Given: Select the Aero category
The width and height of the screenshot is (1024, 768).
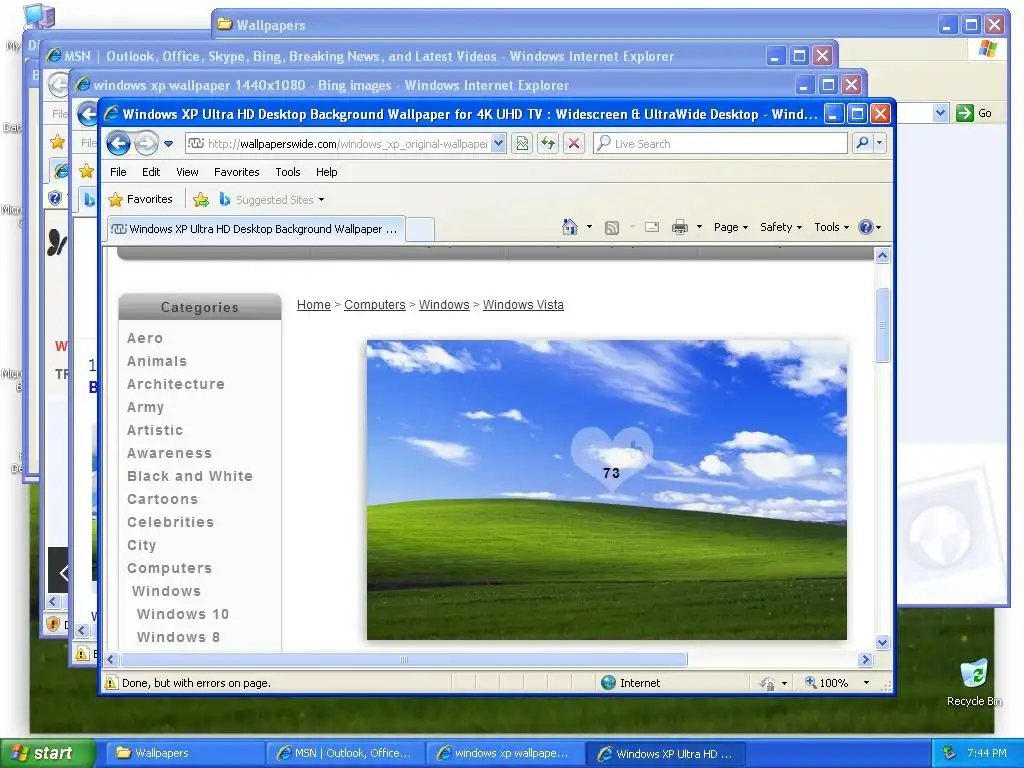Looking at the screenshot, I should pos(145,338).
